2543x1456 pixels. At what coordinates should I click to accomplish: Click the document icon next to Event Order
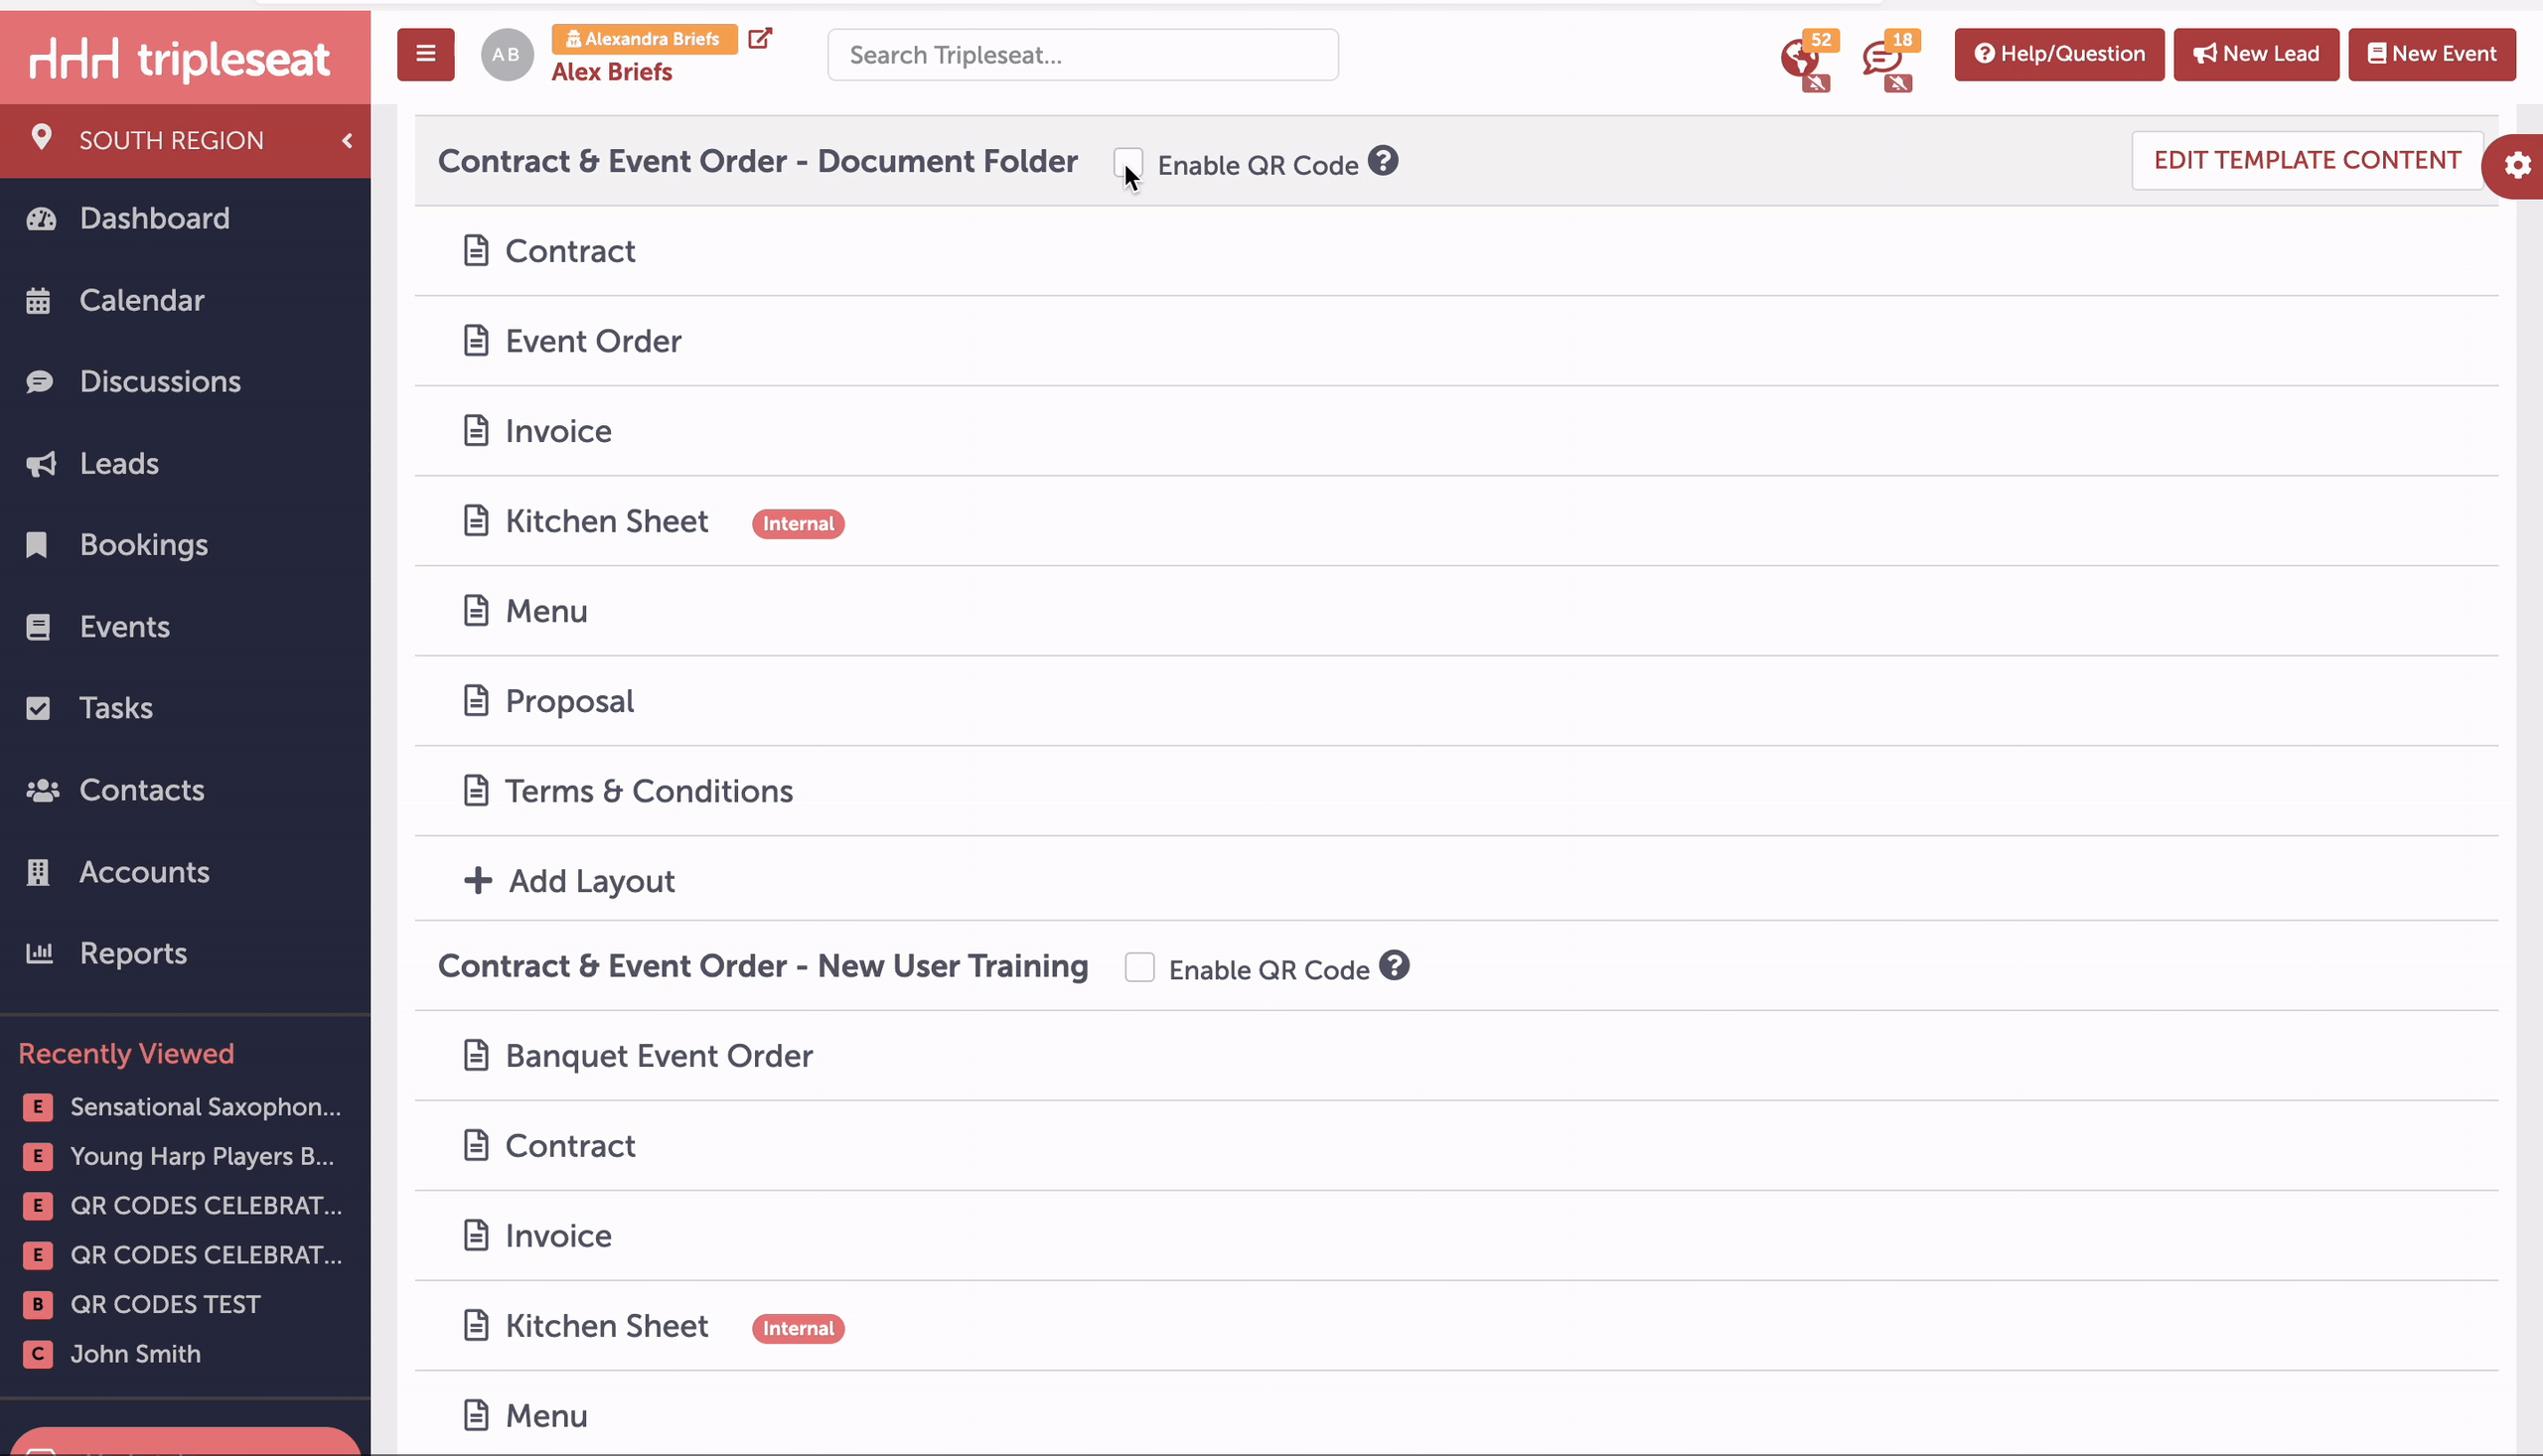coord(476,340)
